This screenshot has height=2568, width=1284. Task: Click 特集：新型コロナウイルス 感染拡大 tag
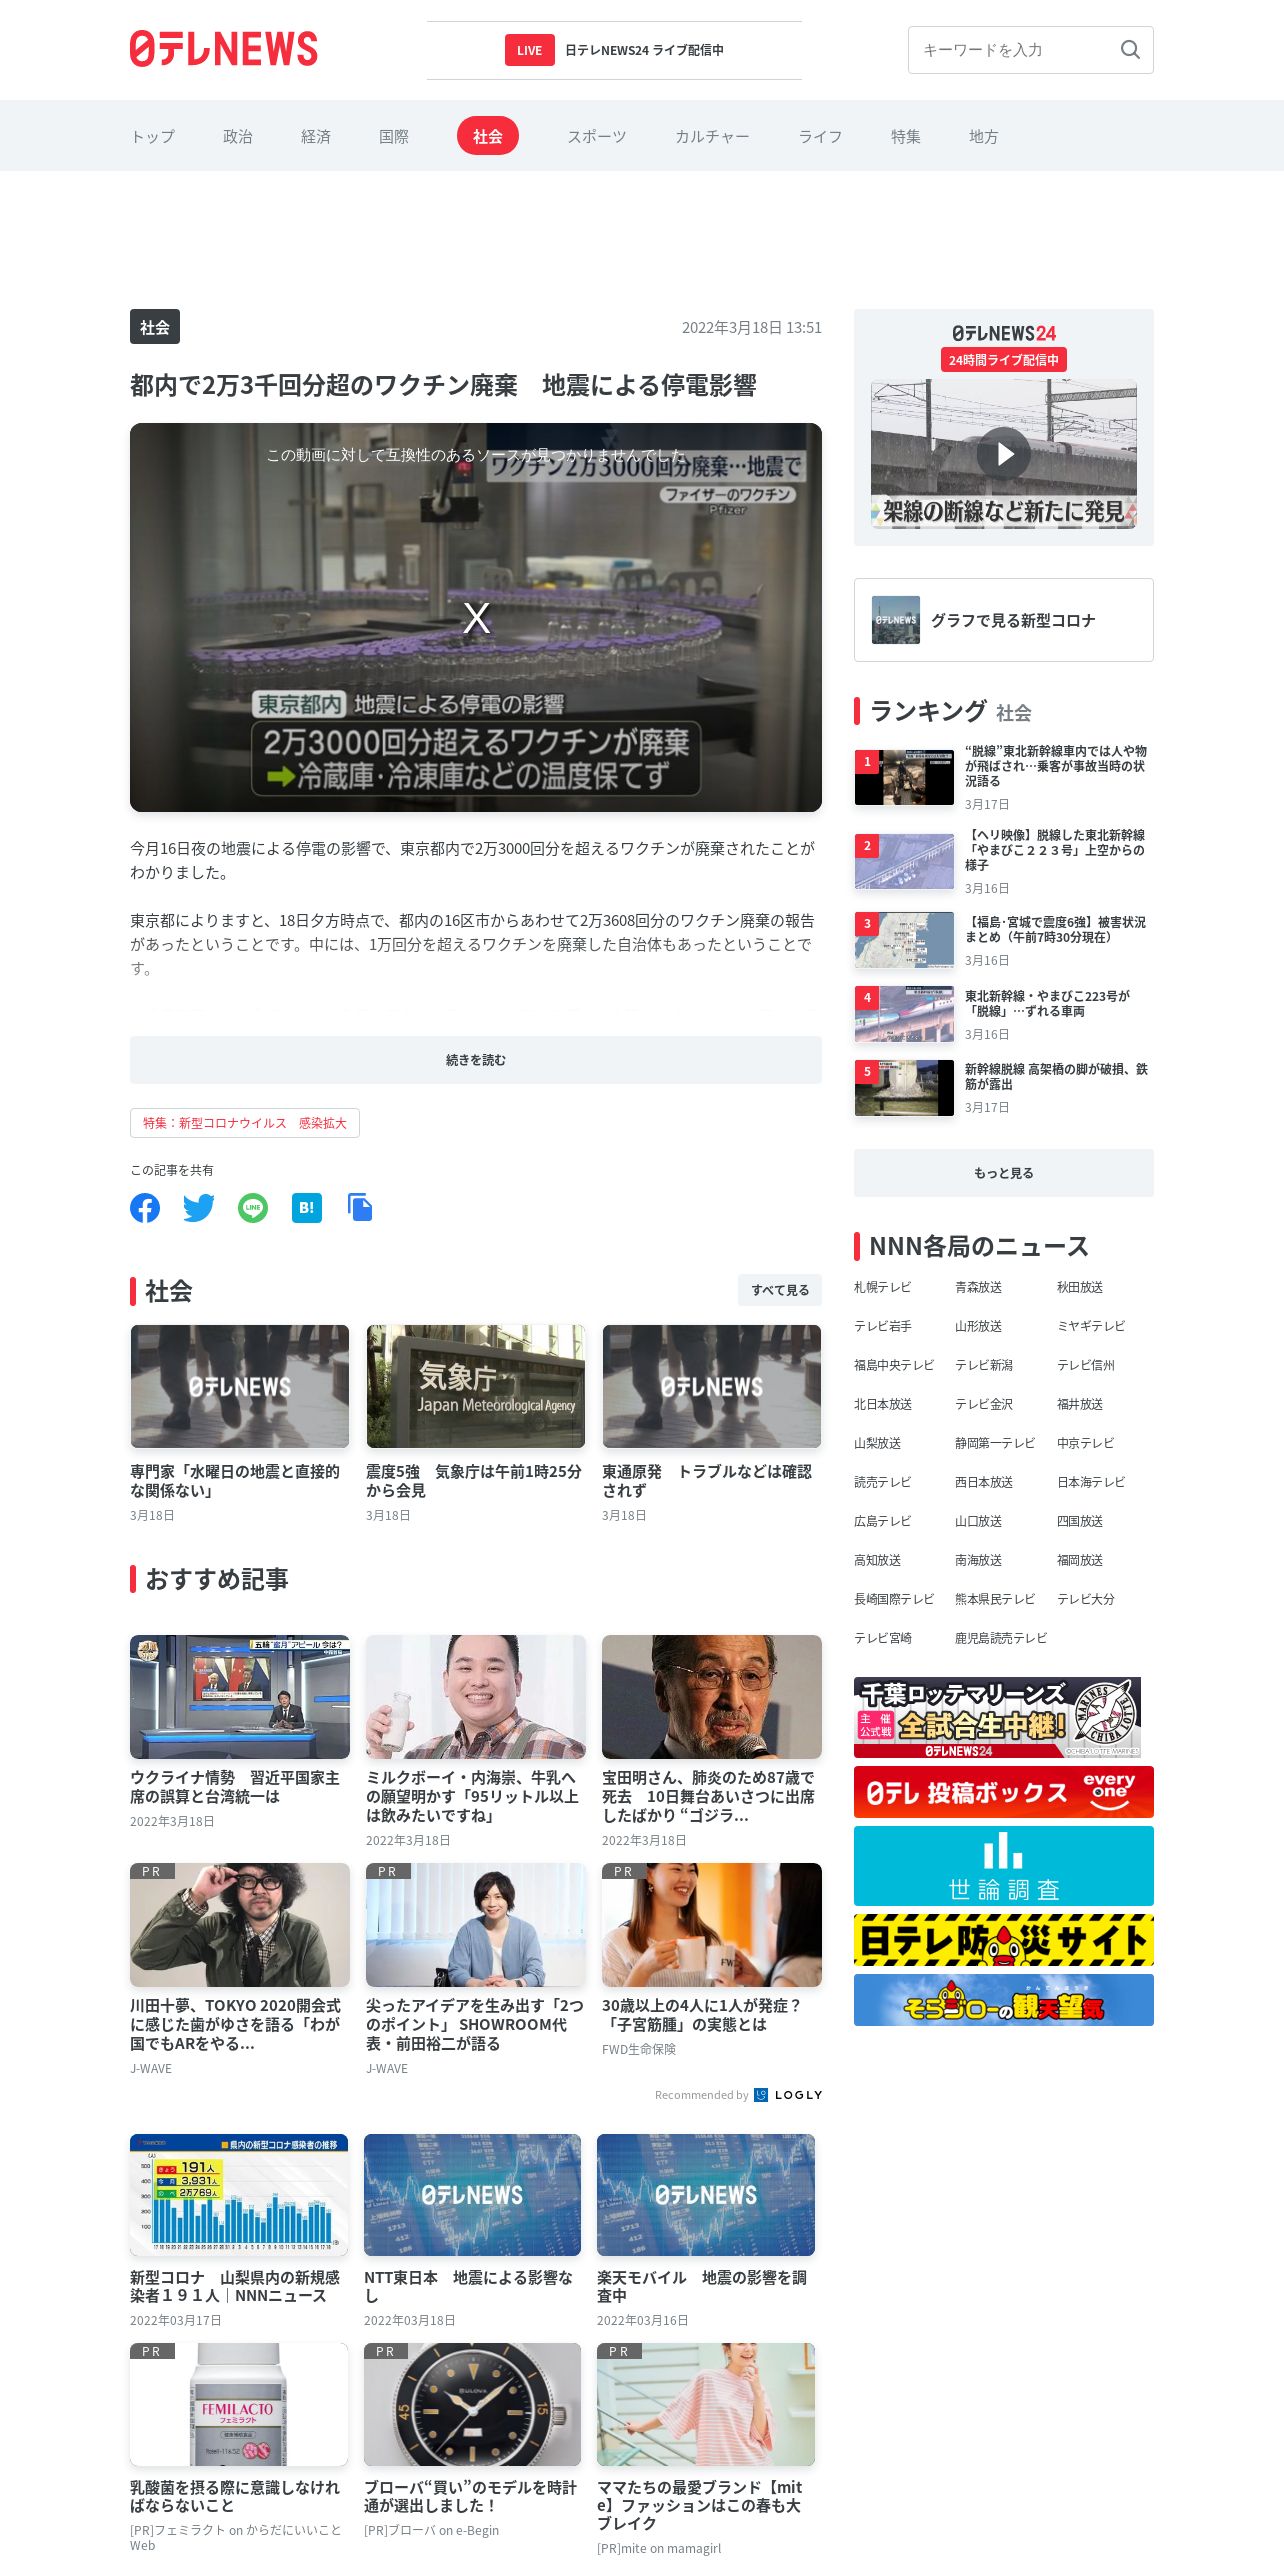tap(245, 1123)
